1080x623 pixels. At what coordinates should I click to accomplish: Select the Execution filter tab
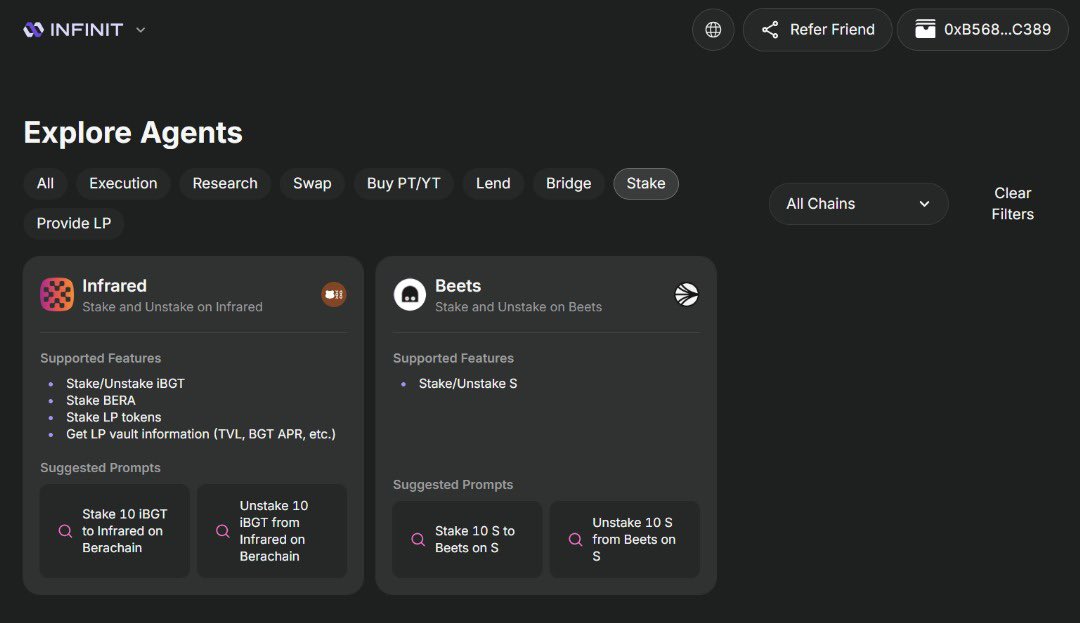pyautogui.click(x=123, y=184)
